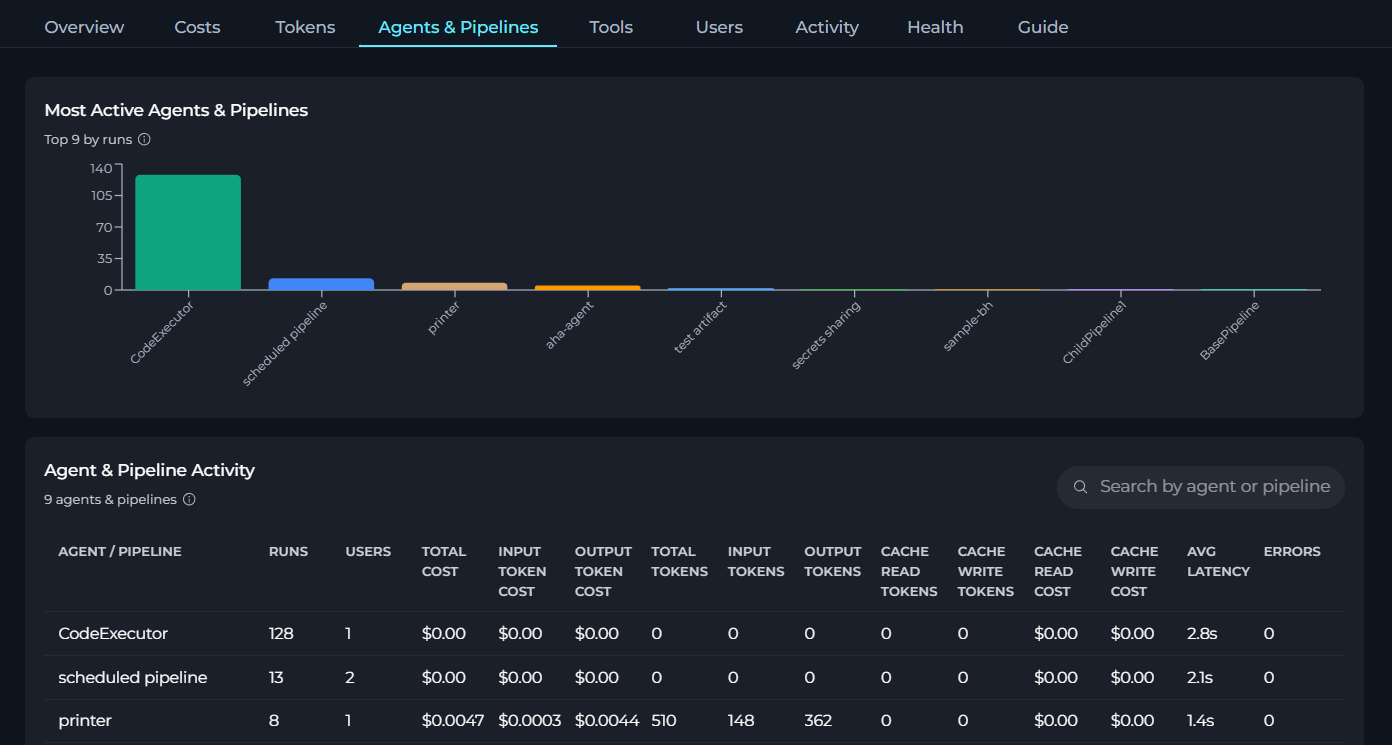
Task: Click search magnifier icon in search box
Action: tap(1080, 487)
